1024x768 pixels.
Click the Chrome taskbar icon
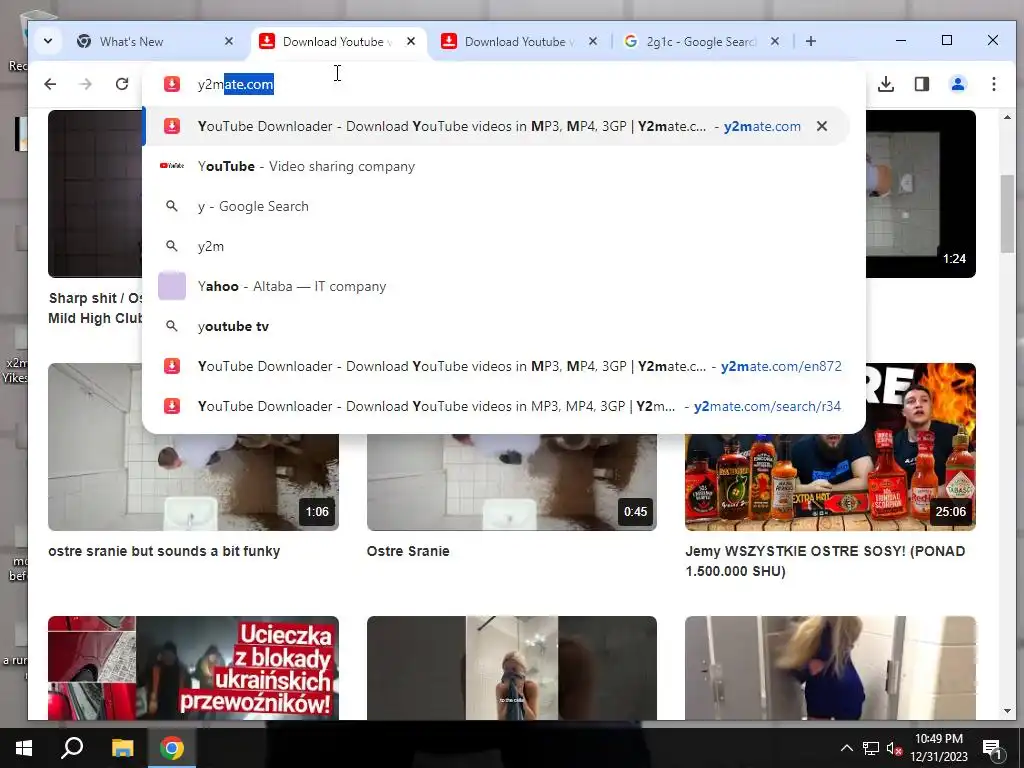coord(172,748)
